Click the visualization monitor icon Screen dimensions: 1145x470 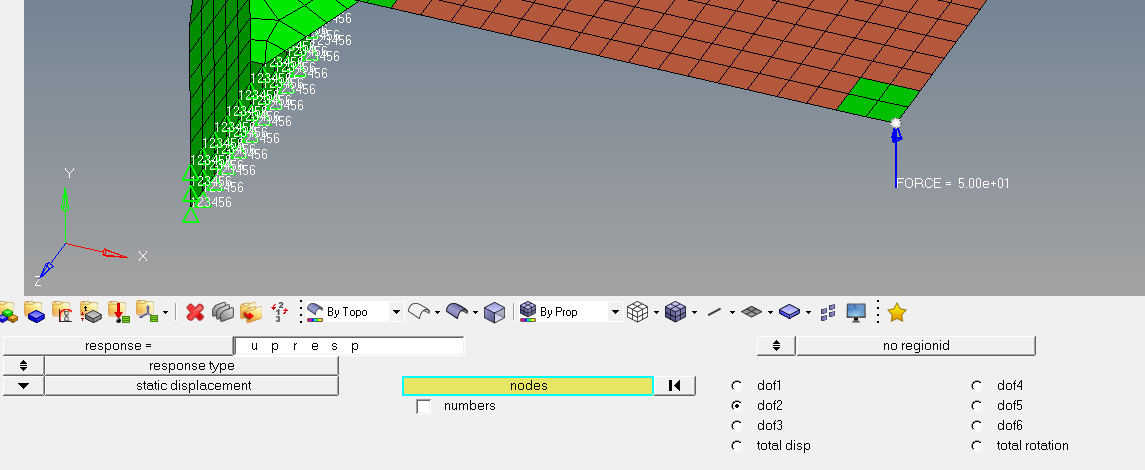click(x=856, y=312)
